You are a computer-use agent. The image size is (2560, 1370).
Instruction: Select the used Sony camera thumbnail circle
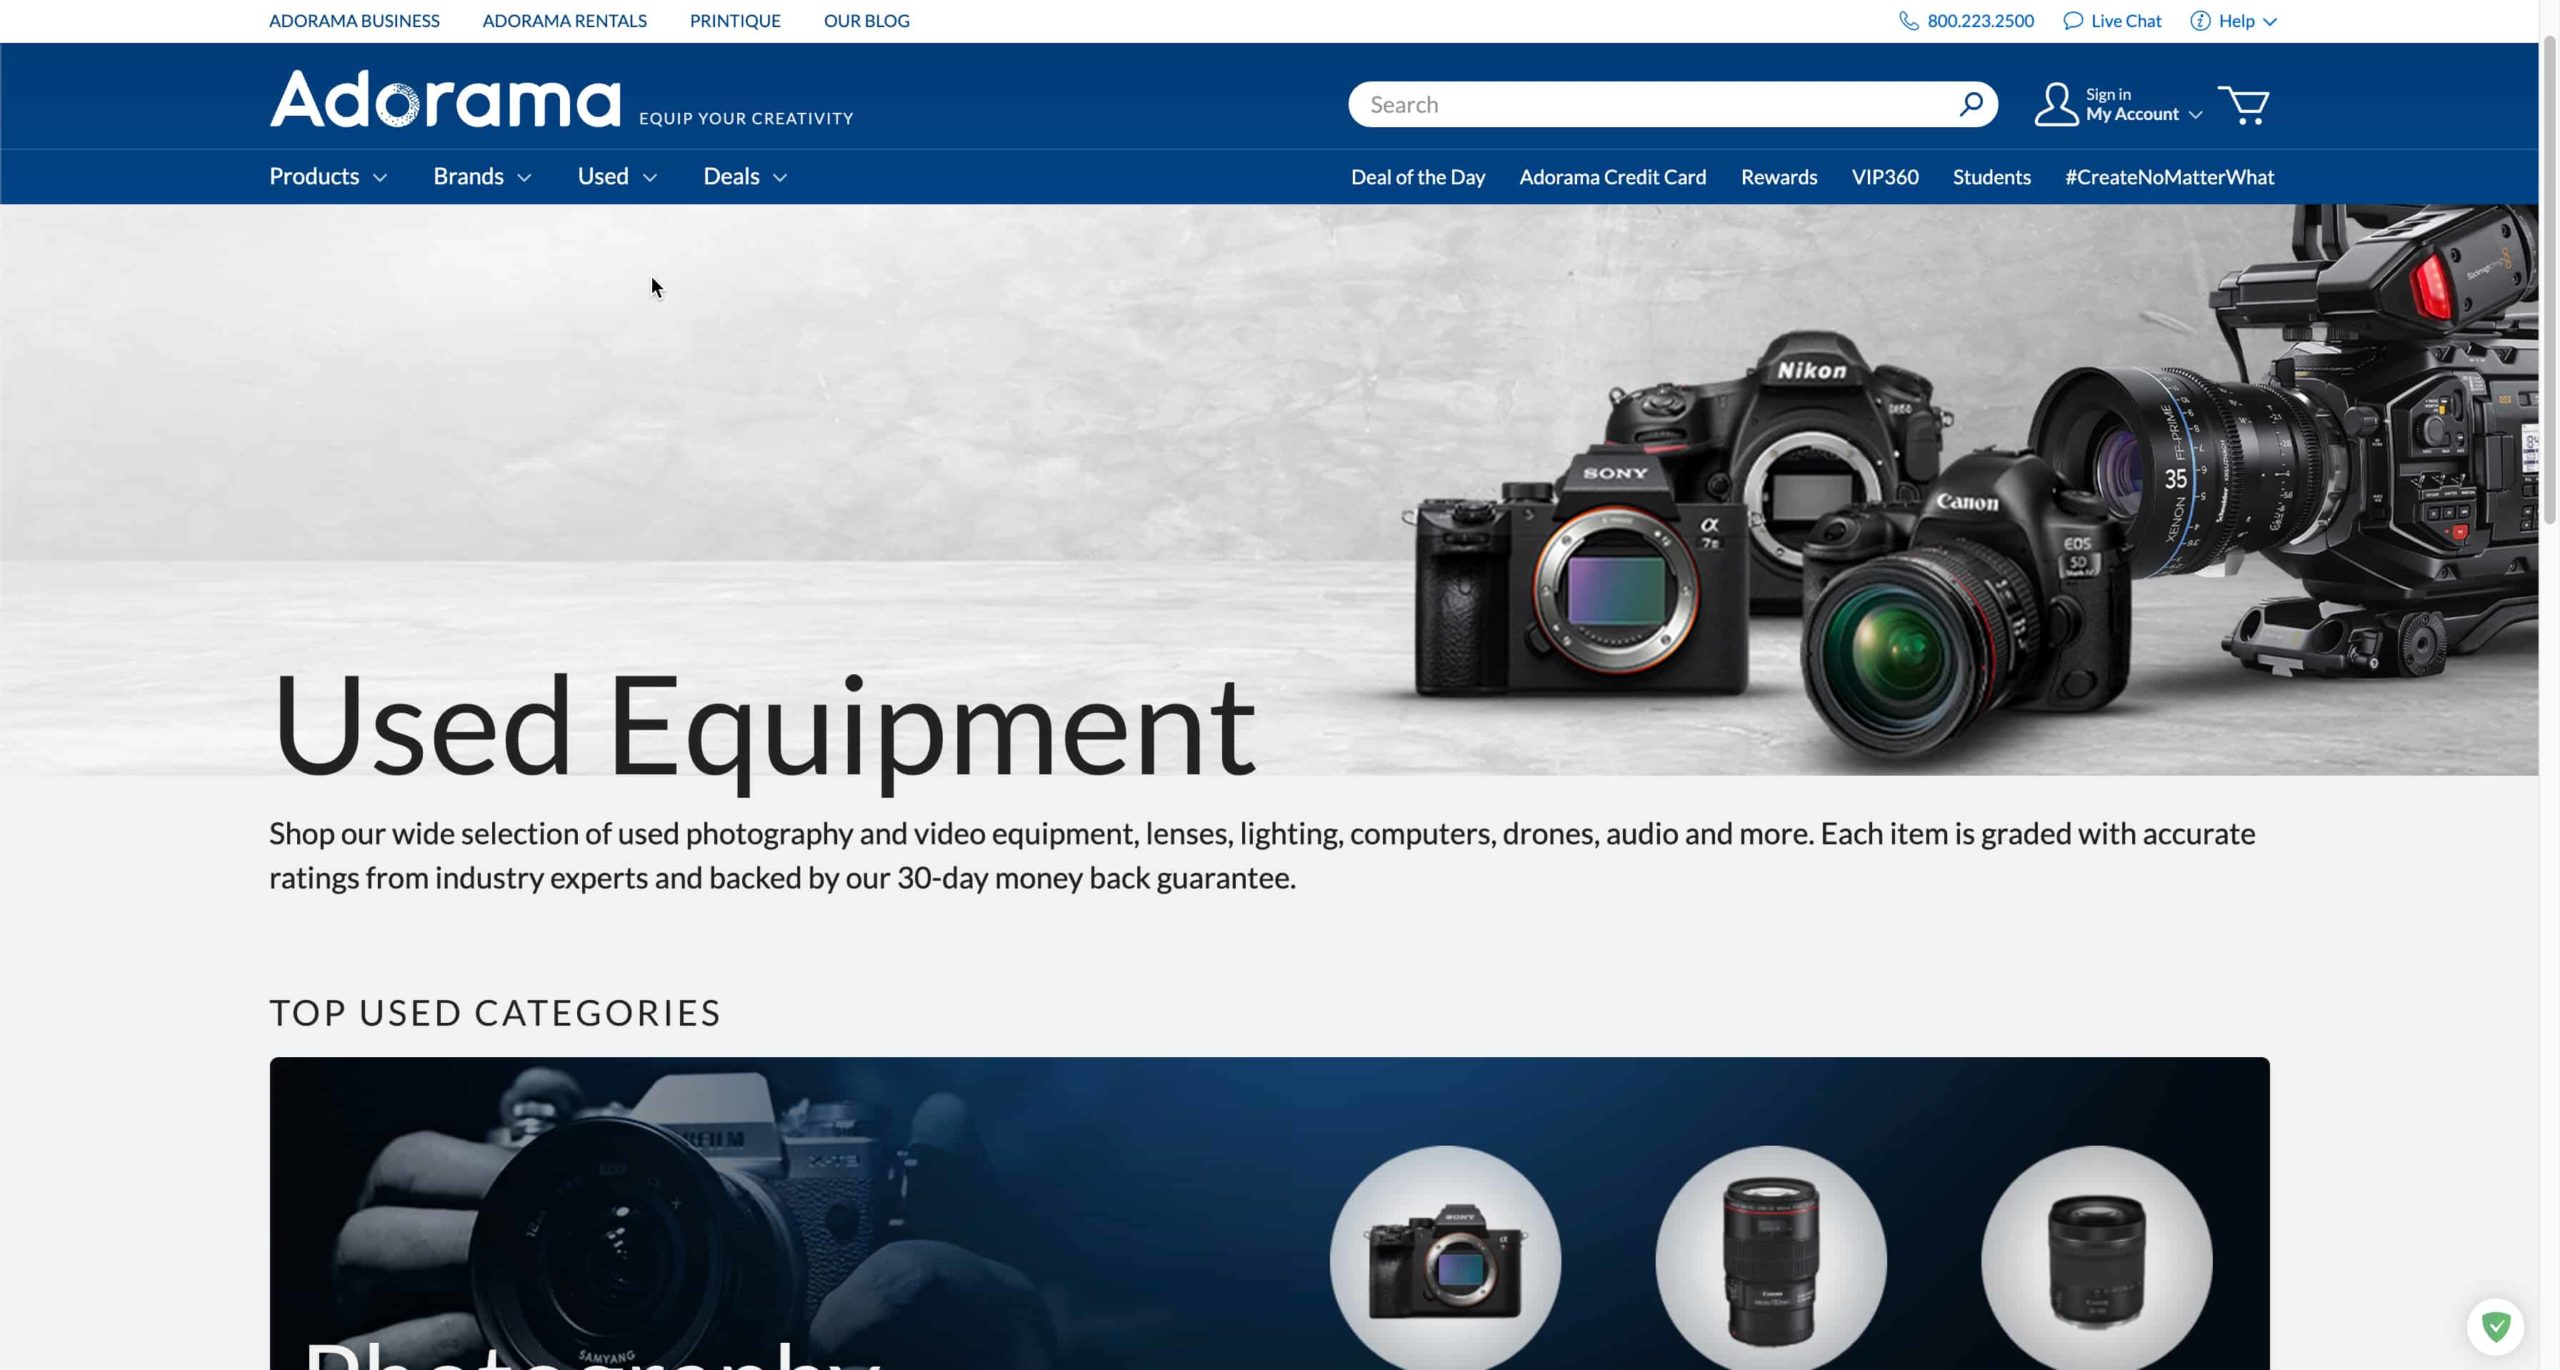coord(1445,1260)
